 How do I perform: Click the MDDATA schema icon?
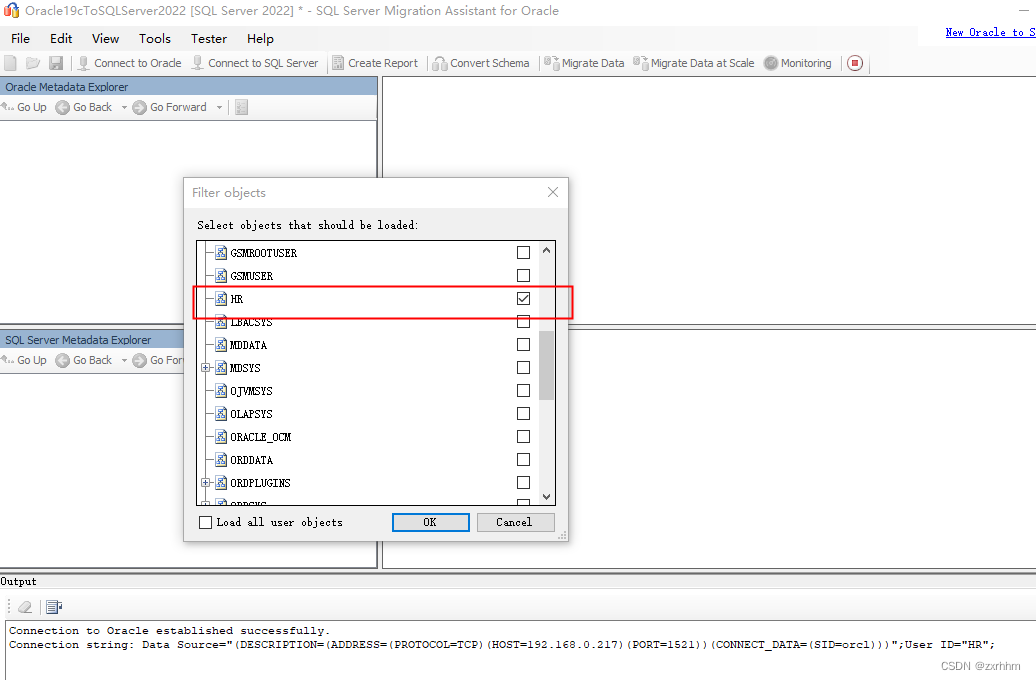(221, 345)
